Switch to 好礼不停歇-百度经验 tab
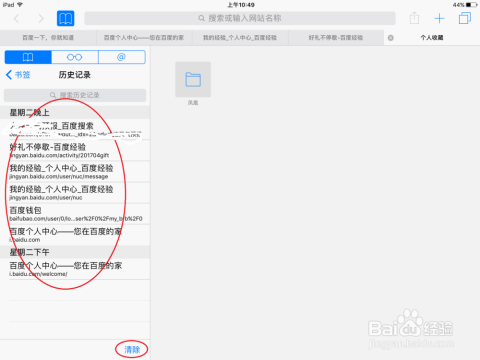 336,38
